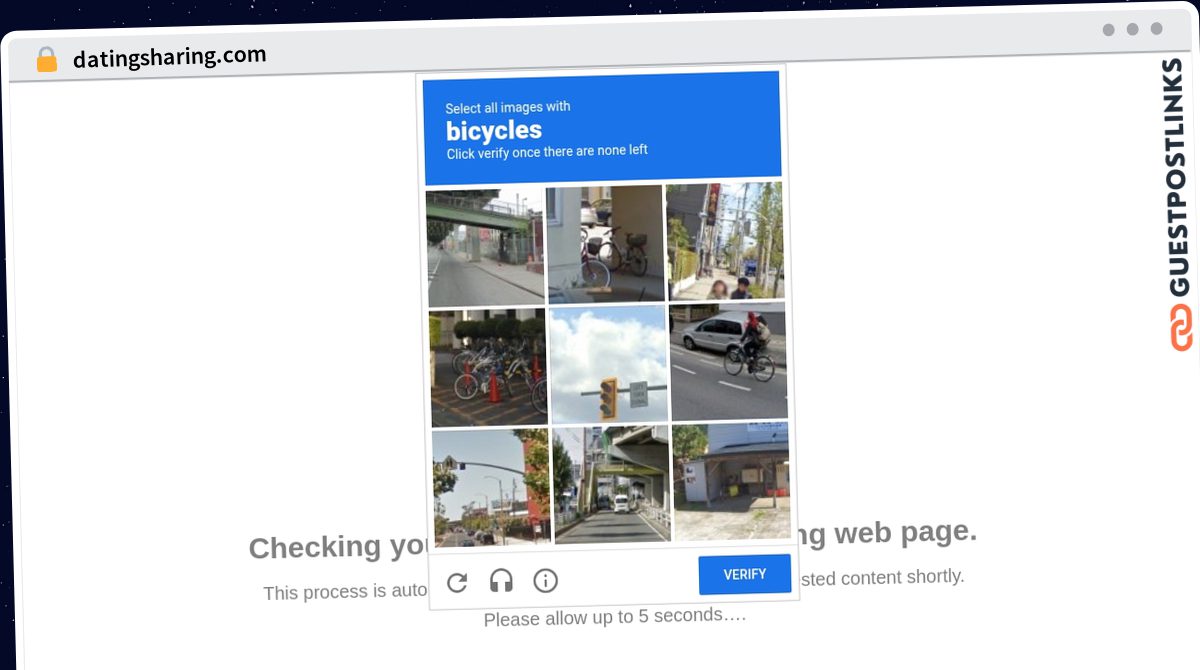Select tile with empty road beside overpass
The image size is (1200, 670).
(486, 247)
